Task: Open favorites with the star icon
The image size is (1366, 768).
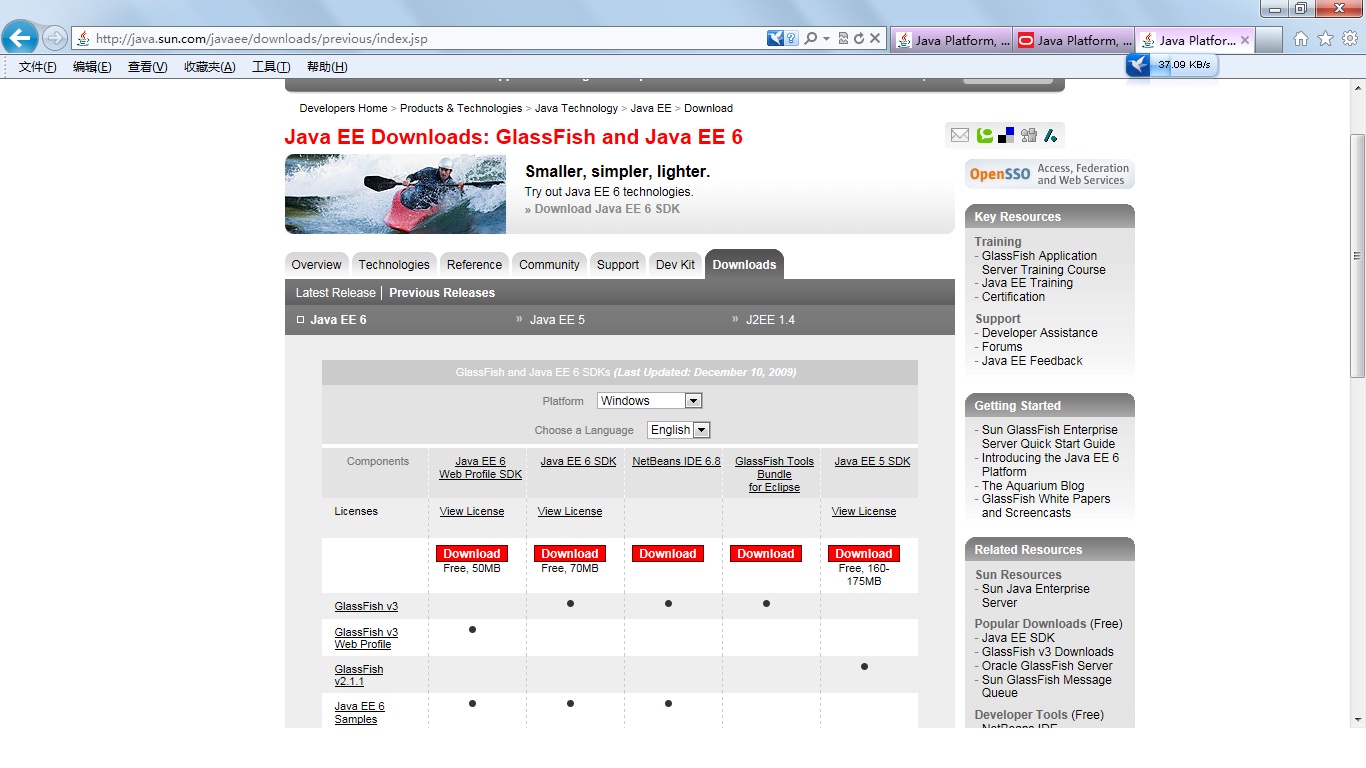Action: coord(1325,39)
